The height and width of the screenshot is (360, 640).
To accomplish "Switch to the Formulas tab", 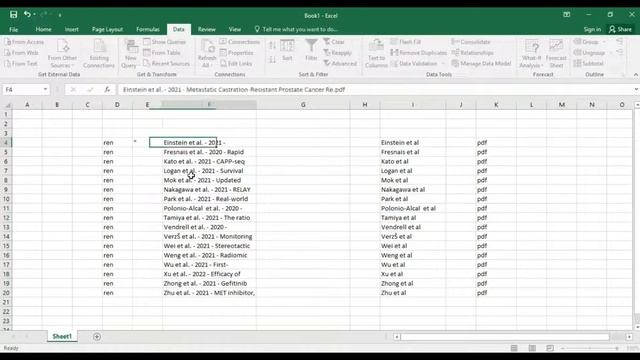I will pyautogui.click(x=148, y=29).
